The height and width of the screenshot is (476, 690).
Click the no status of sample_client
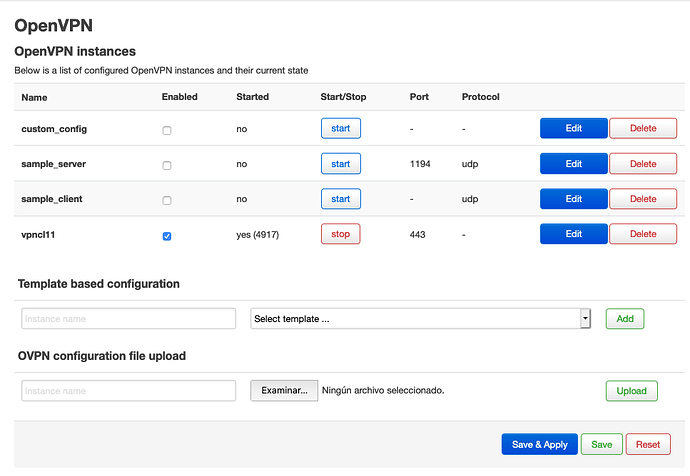click(x=242, y=199)
